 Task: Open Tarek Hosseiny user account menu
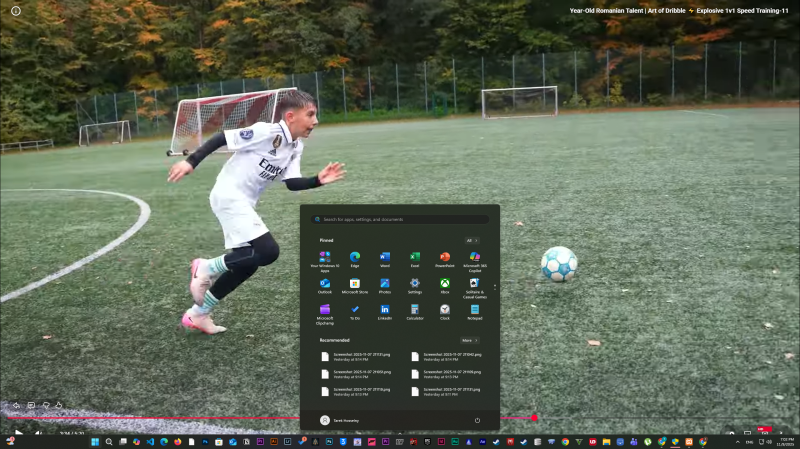coord(340,421)
